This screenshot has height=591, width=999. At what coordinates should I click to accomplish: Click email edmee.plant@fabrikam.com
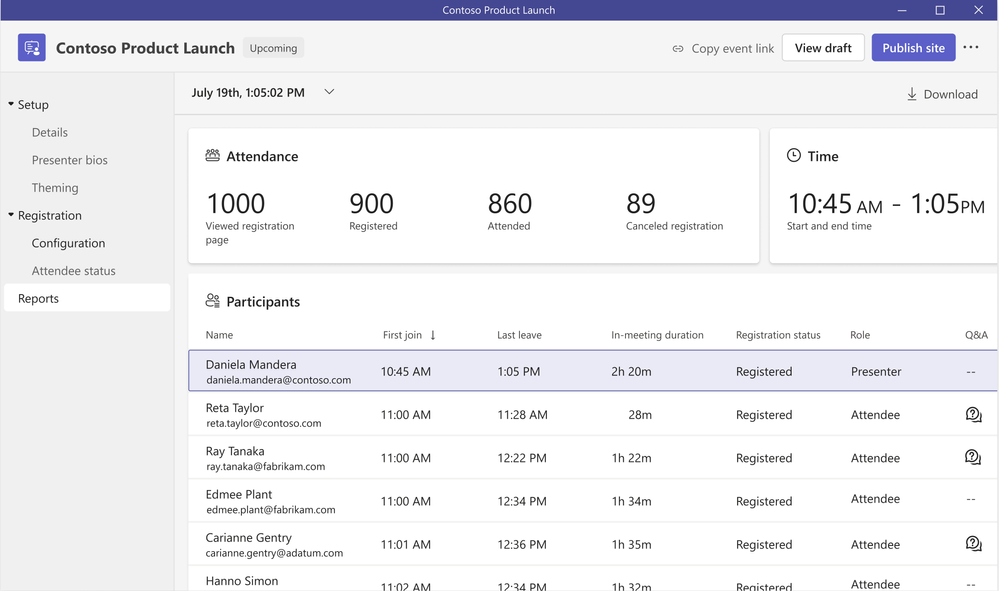tap(271, 510)
